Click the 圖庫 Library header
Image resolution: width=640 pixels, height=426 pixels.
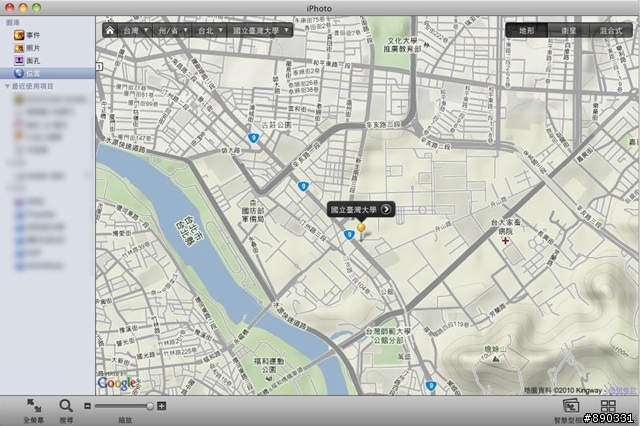coord(13,22)
